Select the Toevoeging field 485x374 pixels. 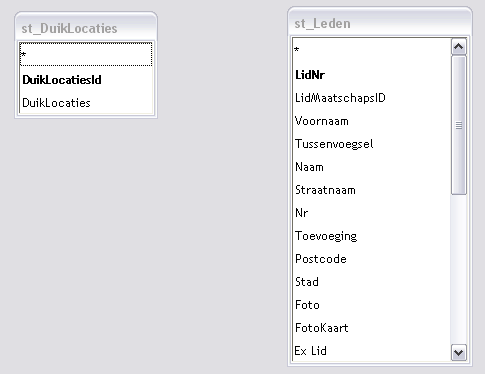[x=372, y=236]
